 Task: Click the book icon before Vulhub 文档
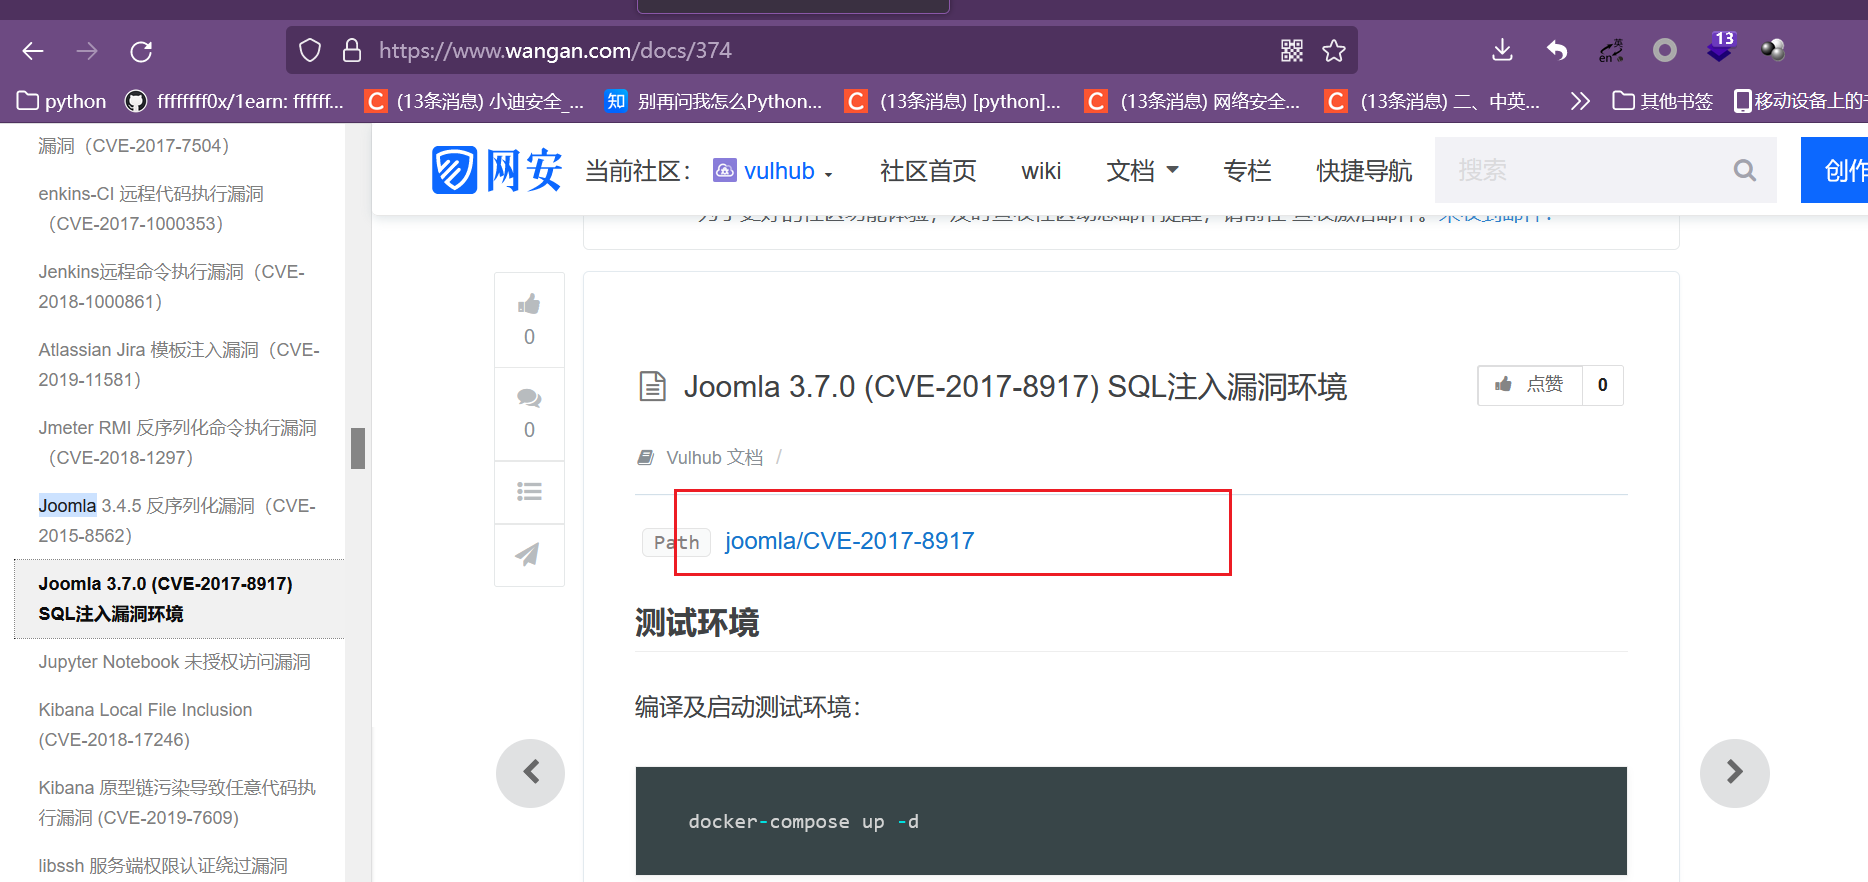pyautogui.click(x=646, y=458)
